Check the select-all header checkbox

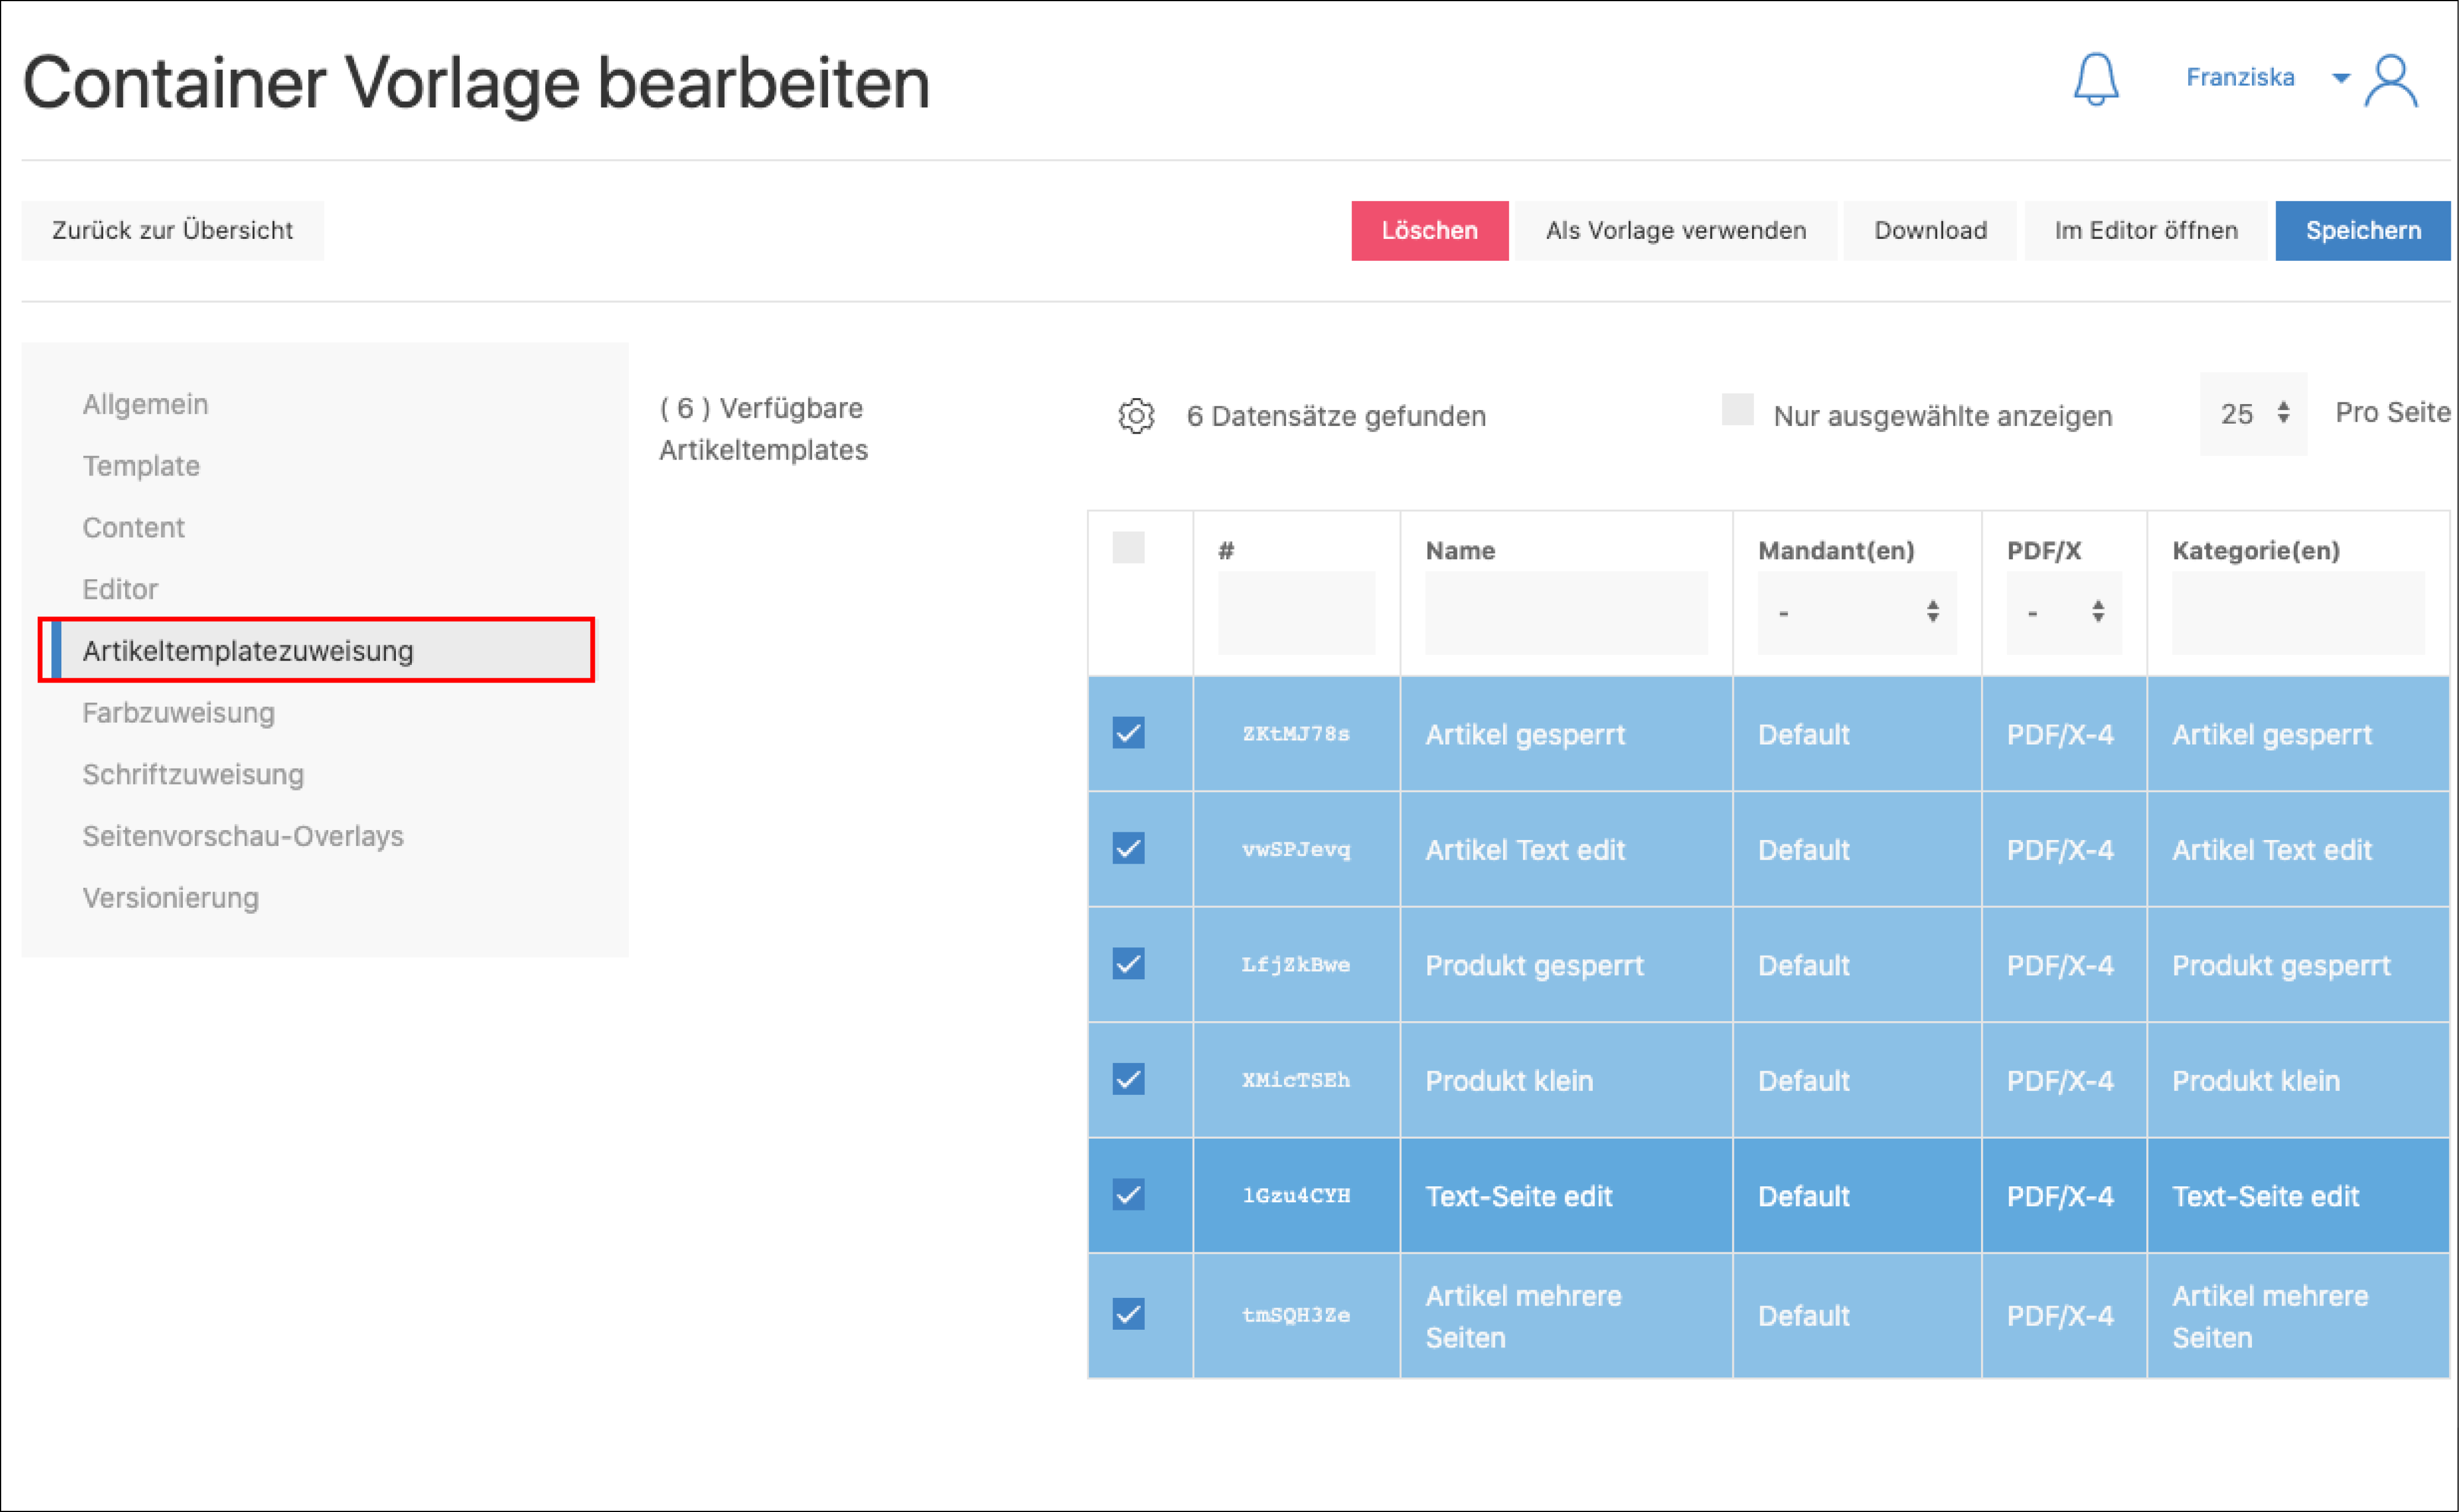[x=1128, y=548]
